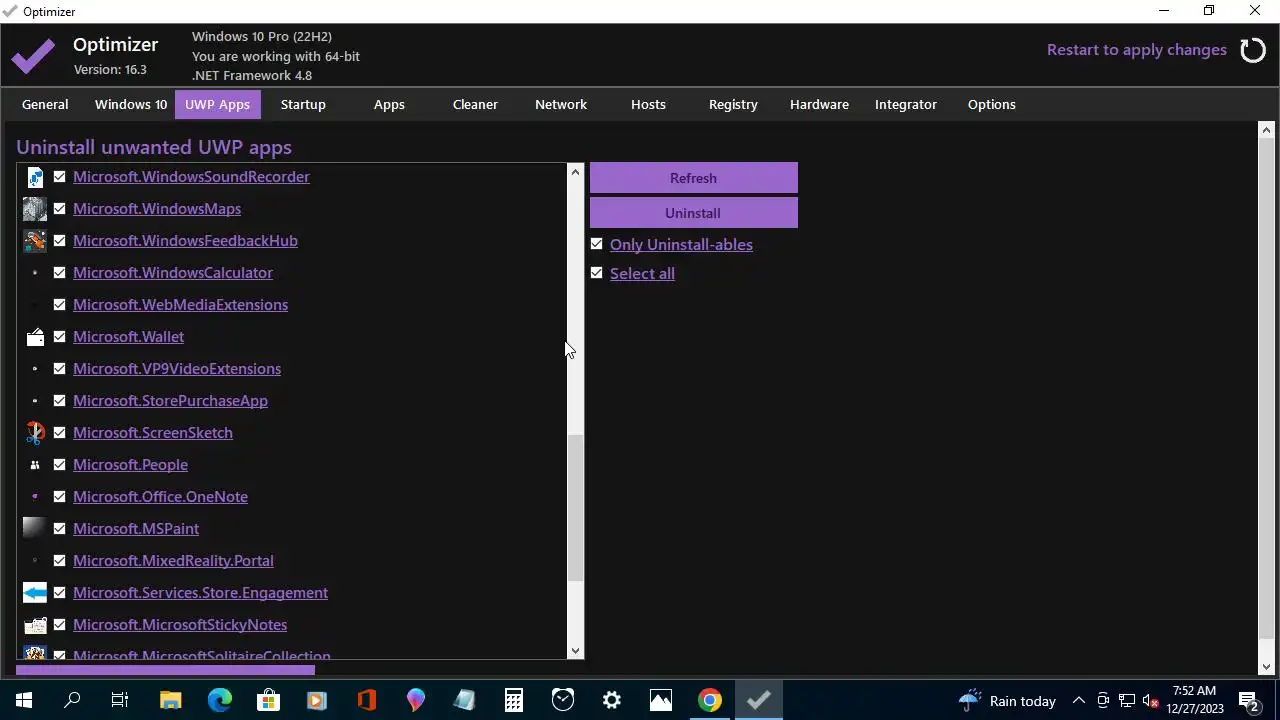Open taskbar Search
1280x720 pixels.
pos(72,700)
